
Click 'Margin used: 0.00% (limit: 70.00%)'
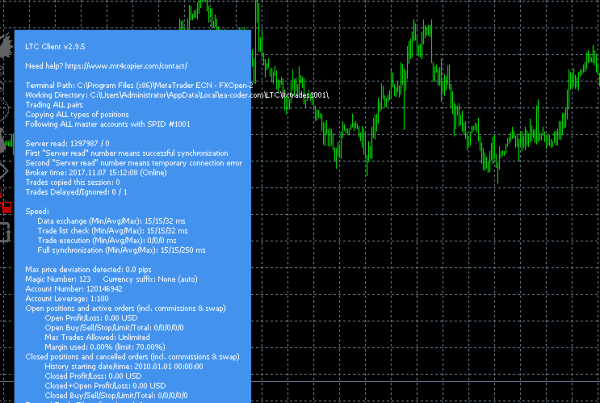[x=105, y=347]
